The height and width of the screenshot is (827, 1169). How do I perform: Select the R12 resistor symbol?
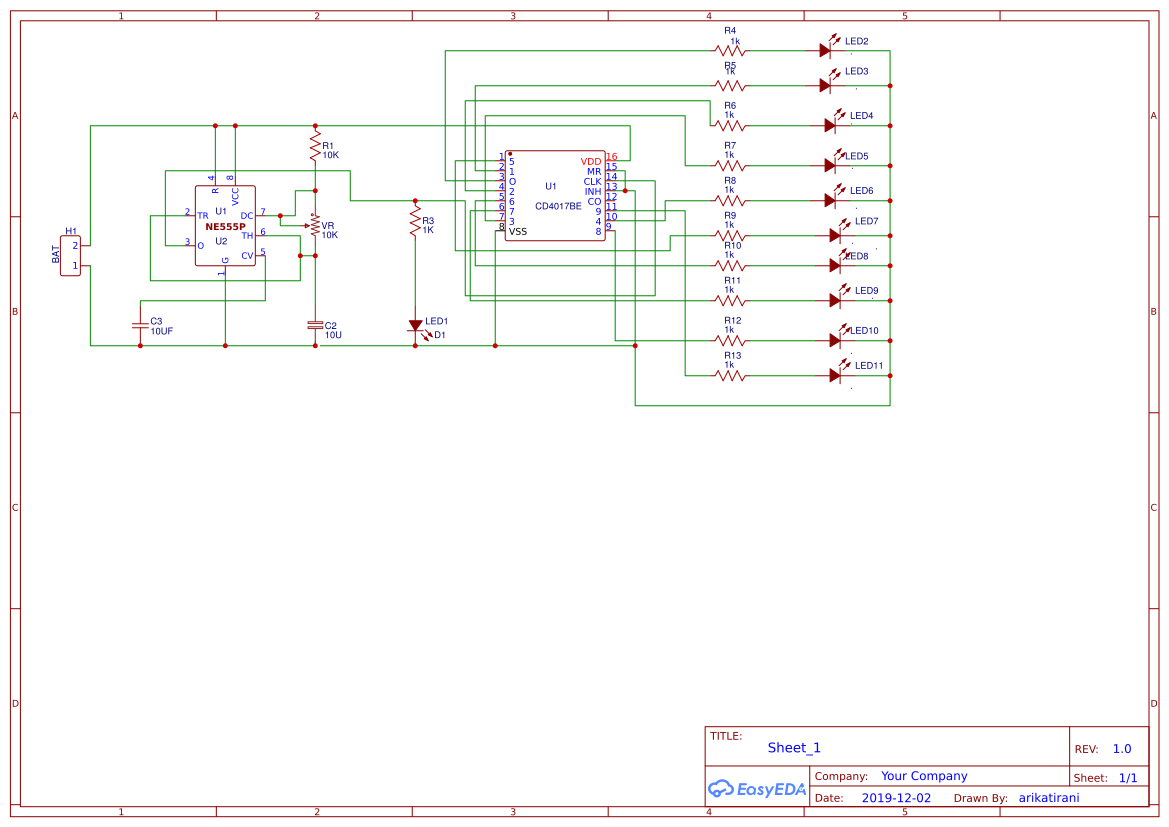(x=730, y=341)
